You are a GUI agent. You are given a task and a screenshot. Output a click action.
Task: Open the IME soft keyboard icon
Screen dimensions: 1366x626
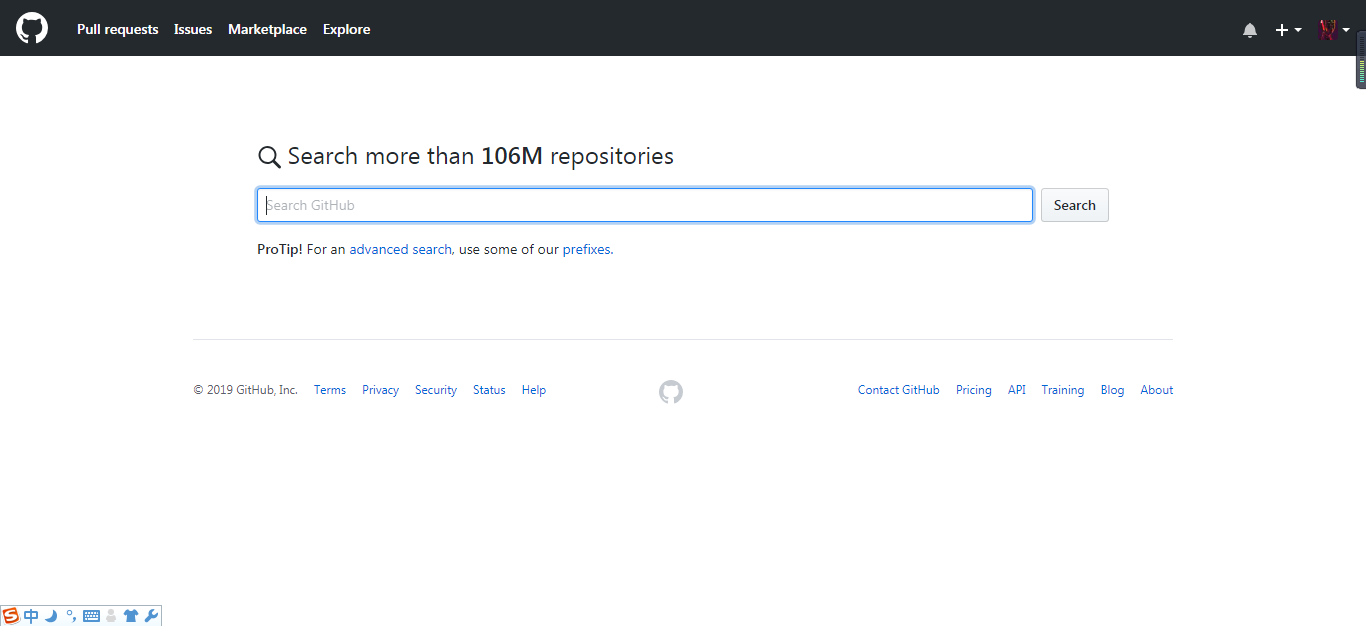point(91,616)
